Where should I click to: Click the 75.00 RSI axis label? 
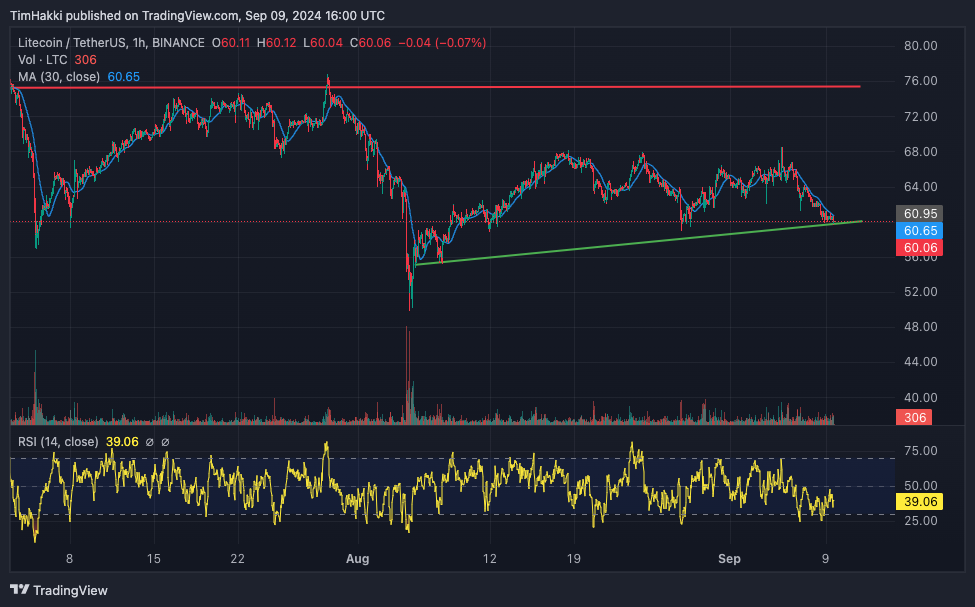(920, 451)
